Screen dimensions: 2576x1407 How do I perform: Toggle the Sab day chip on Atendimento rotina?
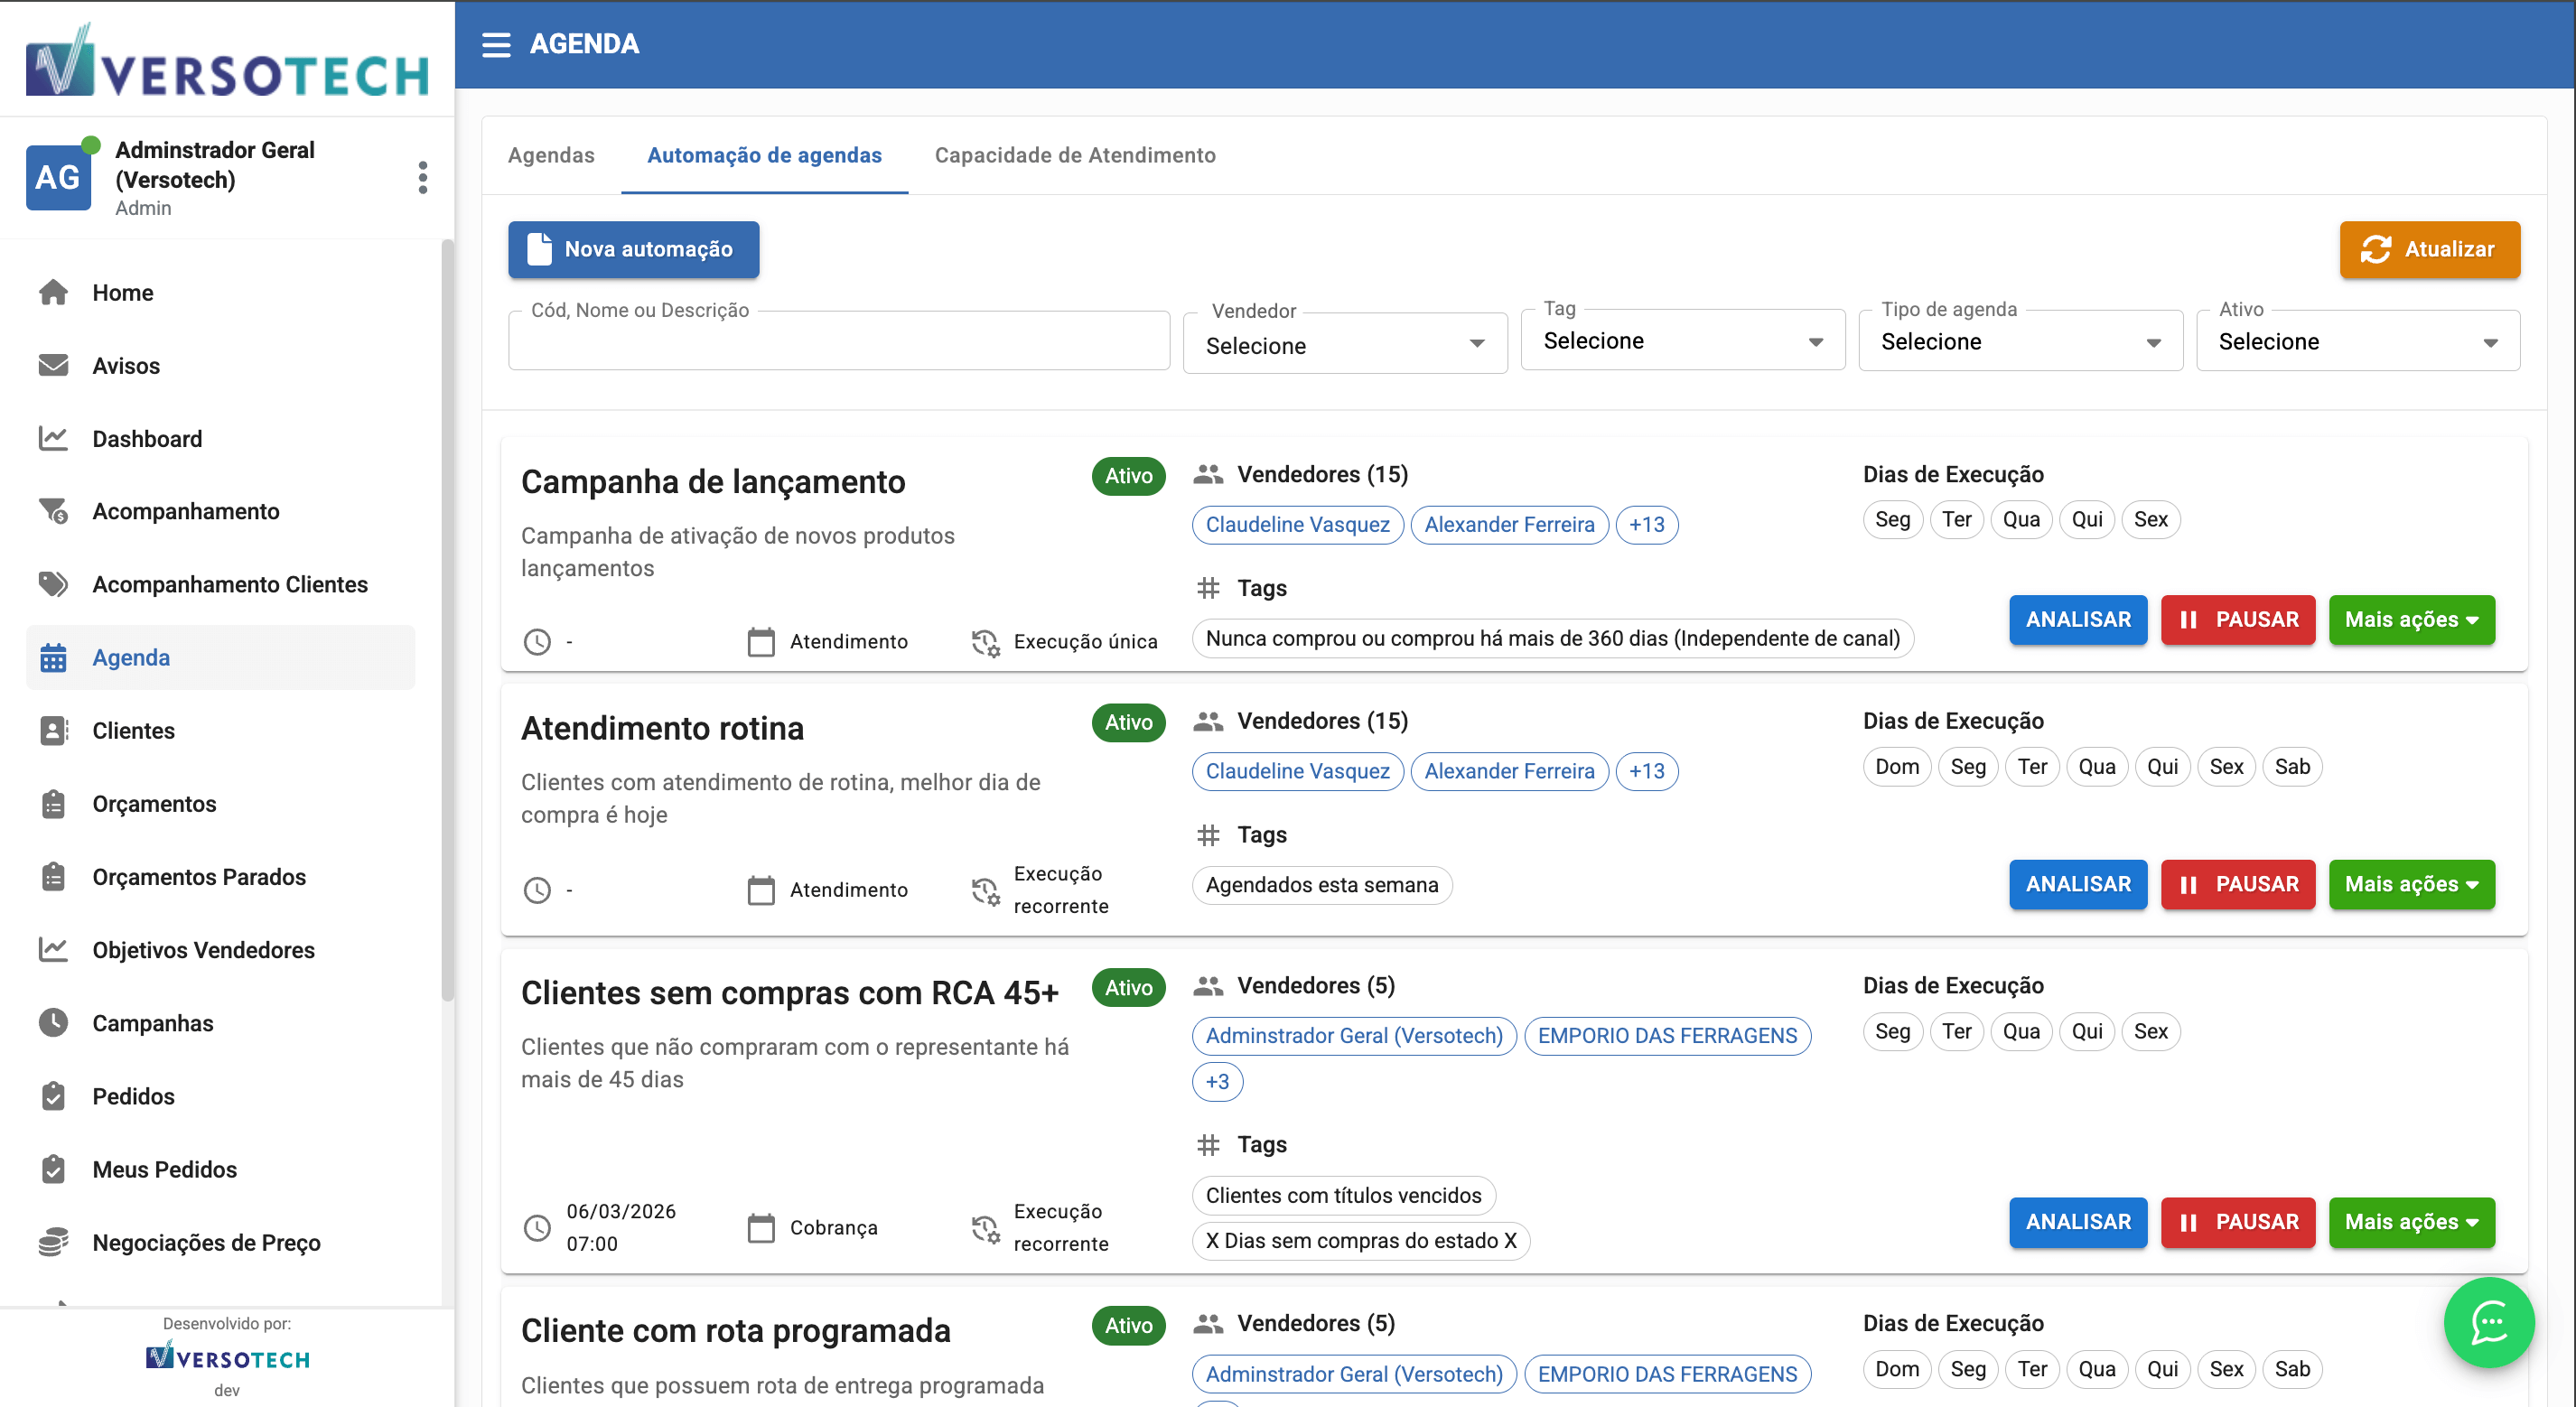click(x=2293, y=766)
